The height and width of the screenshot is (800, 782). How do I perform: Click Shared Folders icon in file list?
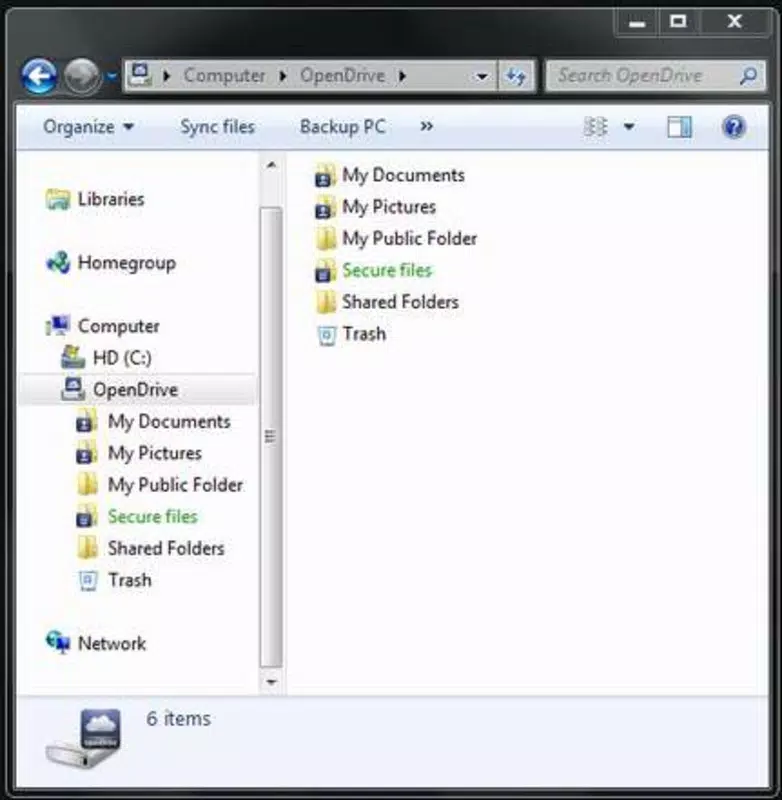325,302
